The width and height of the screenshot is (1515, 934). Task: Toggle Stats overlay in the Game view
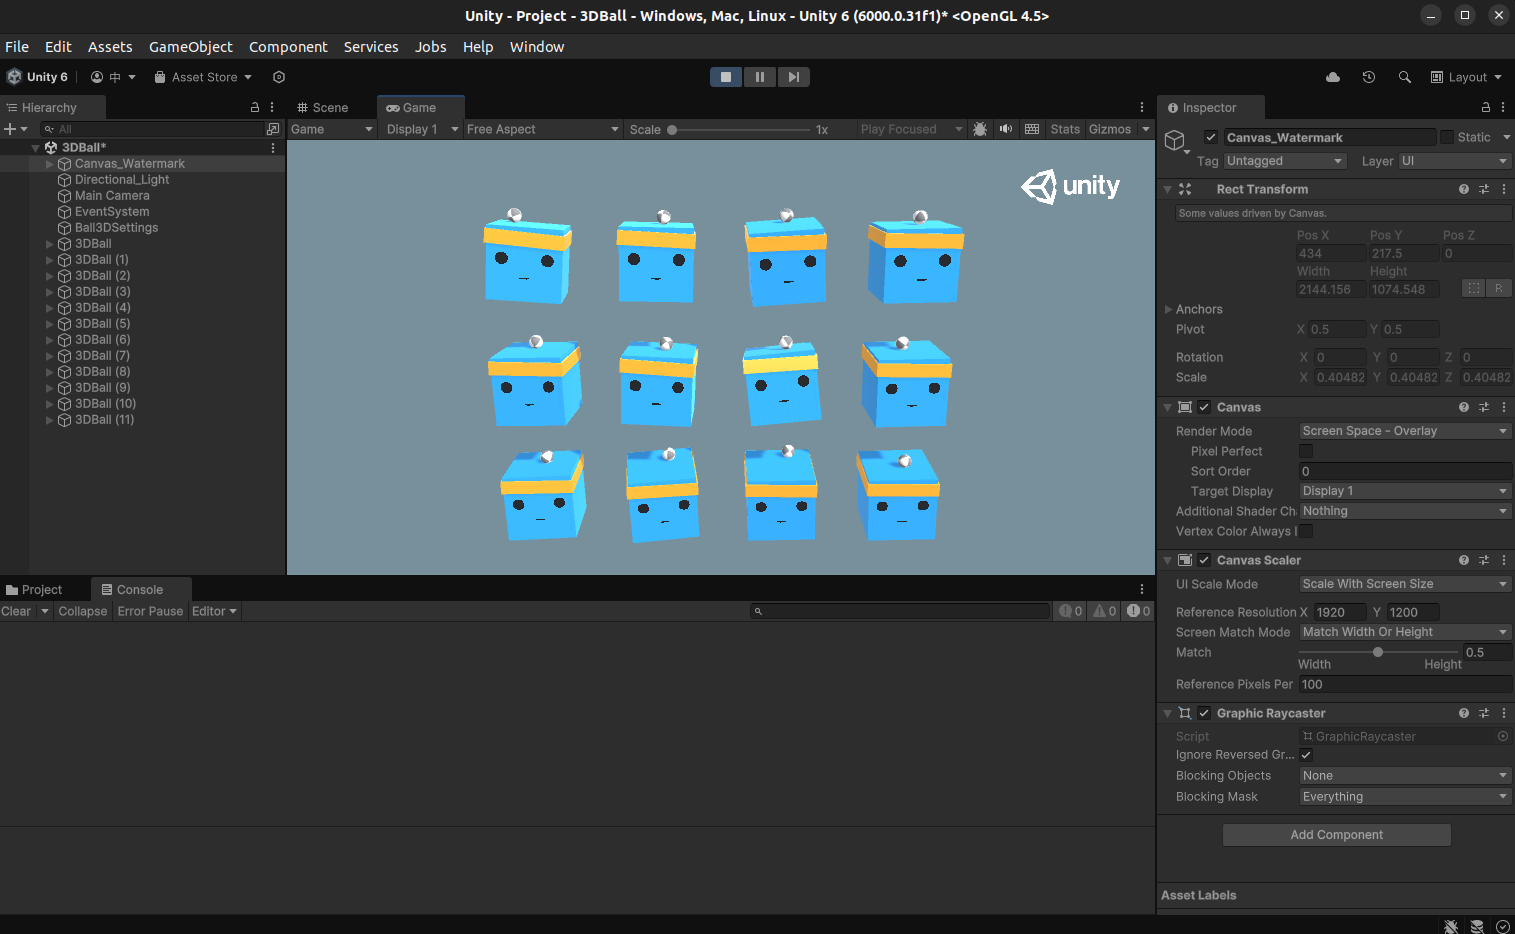1064,129
